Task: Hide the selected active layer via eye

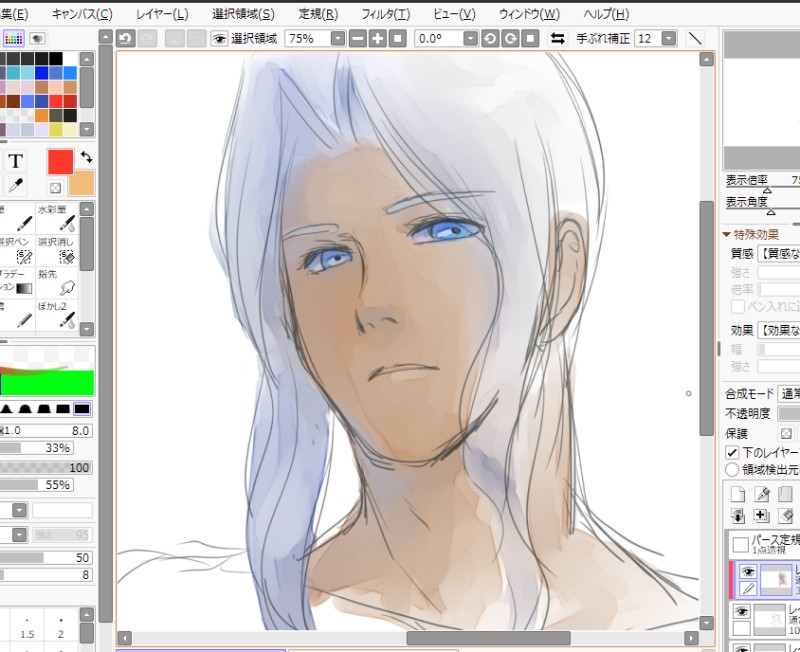Action: pos(748,571)
